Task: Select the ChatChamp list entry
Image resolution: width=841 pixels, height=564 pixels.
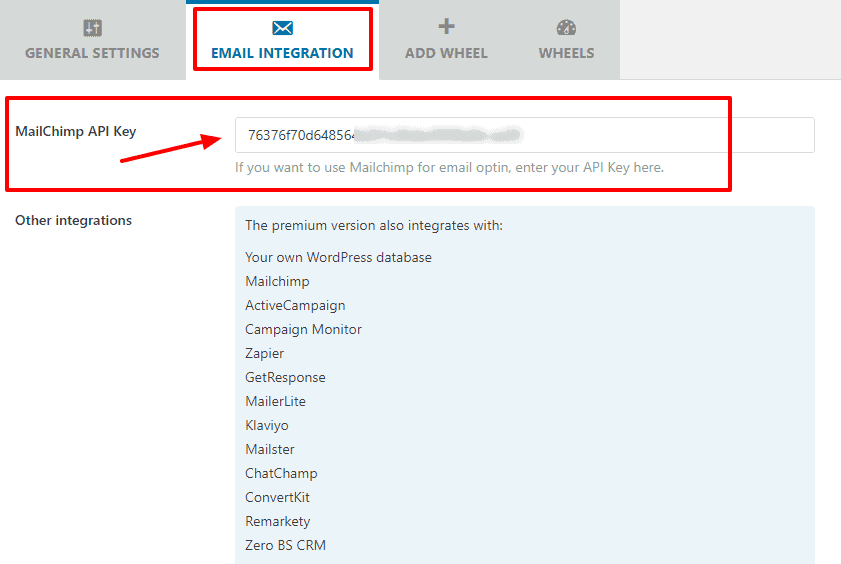Action: [281, 473]
